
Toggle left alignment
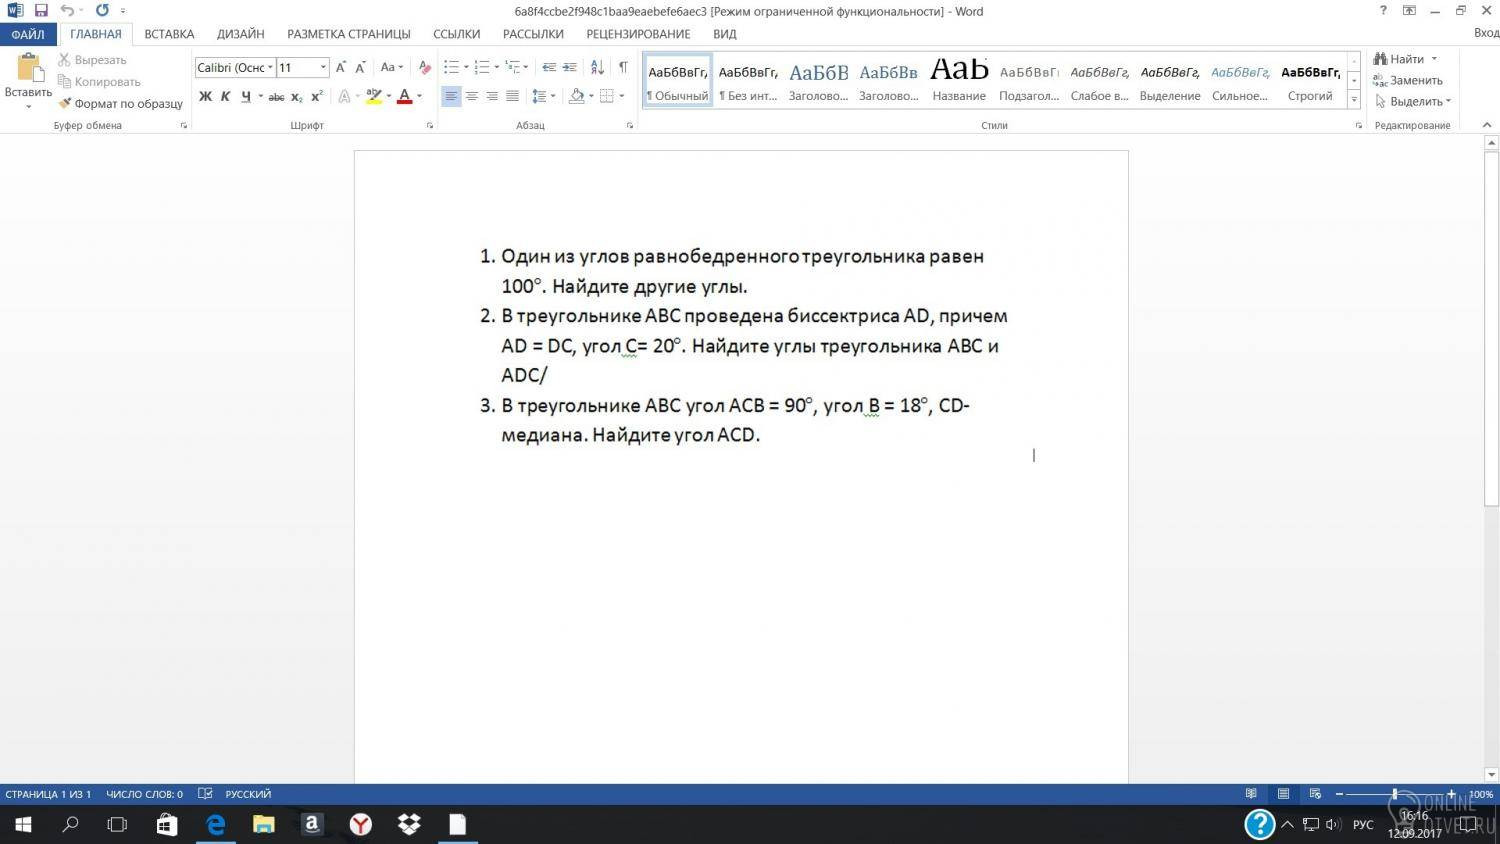[451, 97]
